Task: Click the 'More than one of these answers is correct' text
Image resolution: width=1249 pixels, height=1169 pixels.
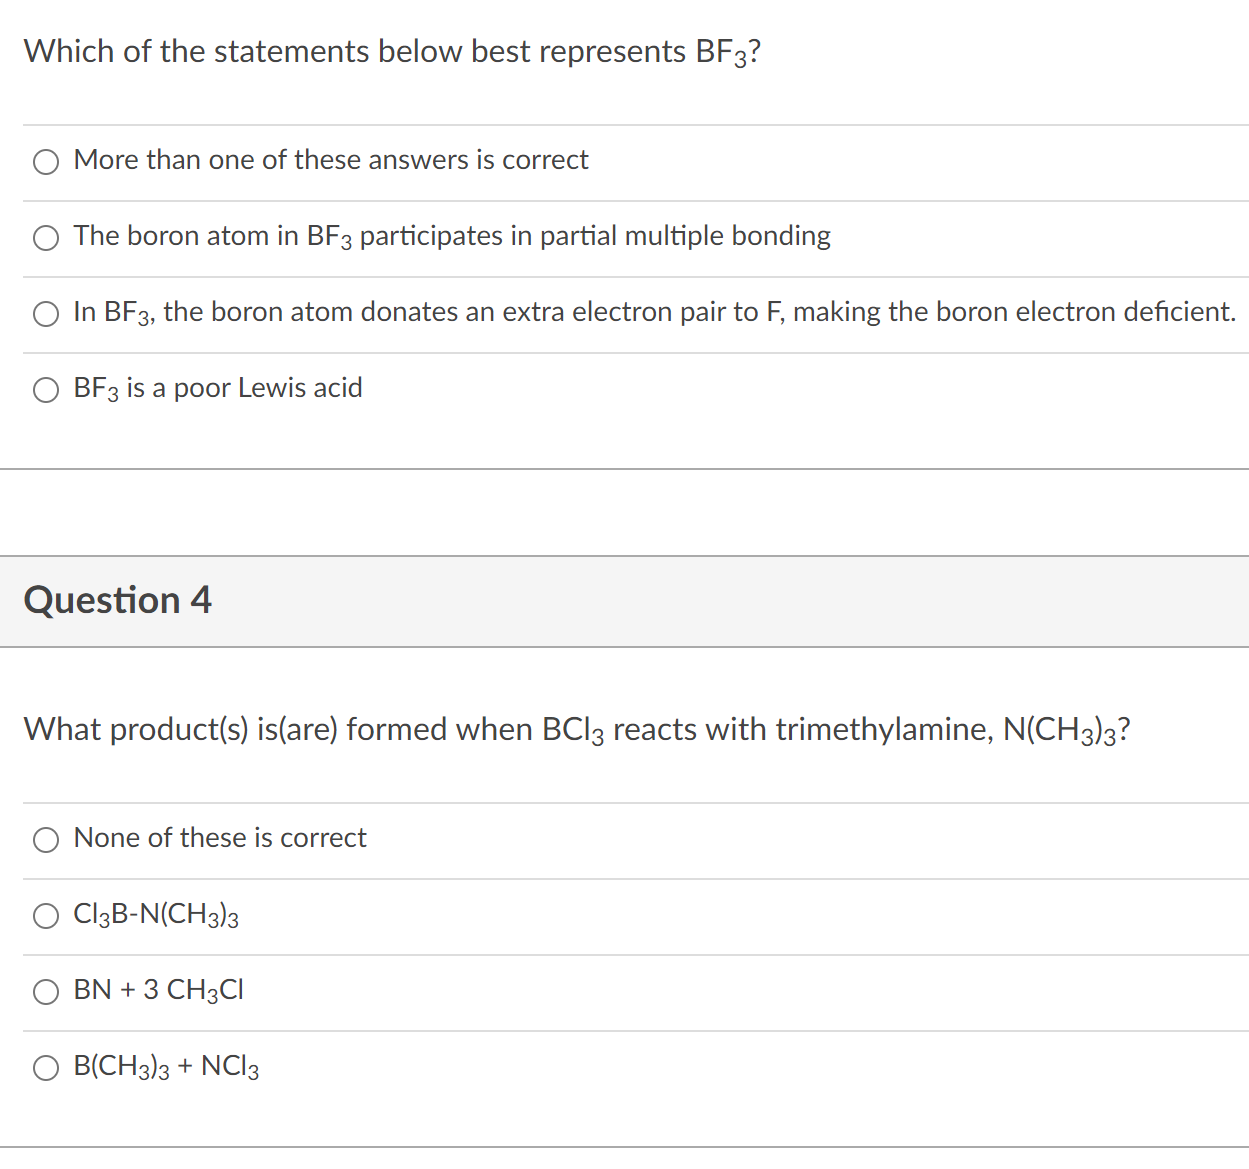Action: click(x=331, y=160)
